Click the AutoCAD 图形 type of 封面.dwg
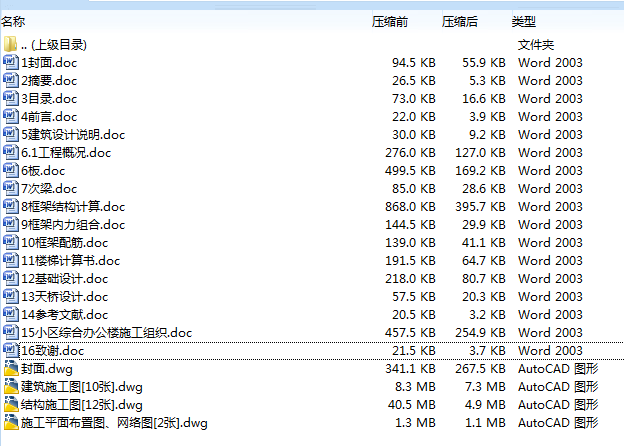 (558, 369)
